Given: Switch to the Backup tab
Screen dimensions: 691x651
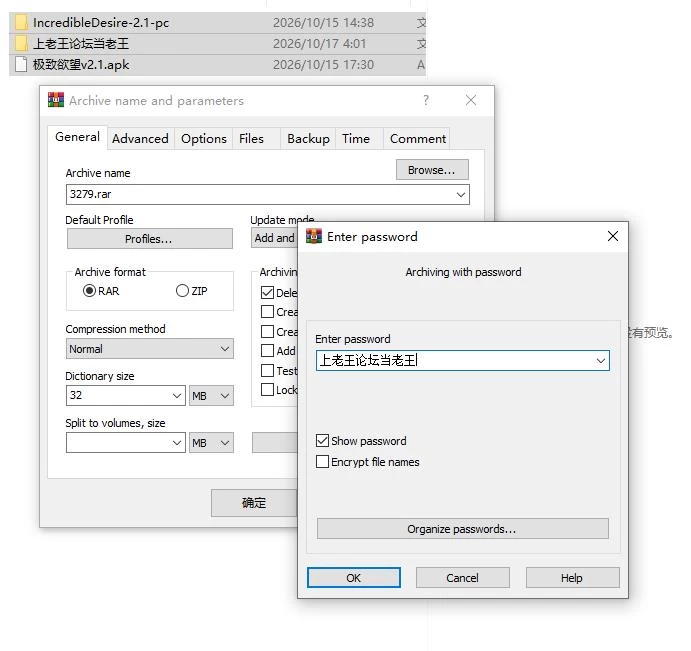Looking at the screenshot, I should (308, 139).
